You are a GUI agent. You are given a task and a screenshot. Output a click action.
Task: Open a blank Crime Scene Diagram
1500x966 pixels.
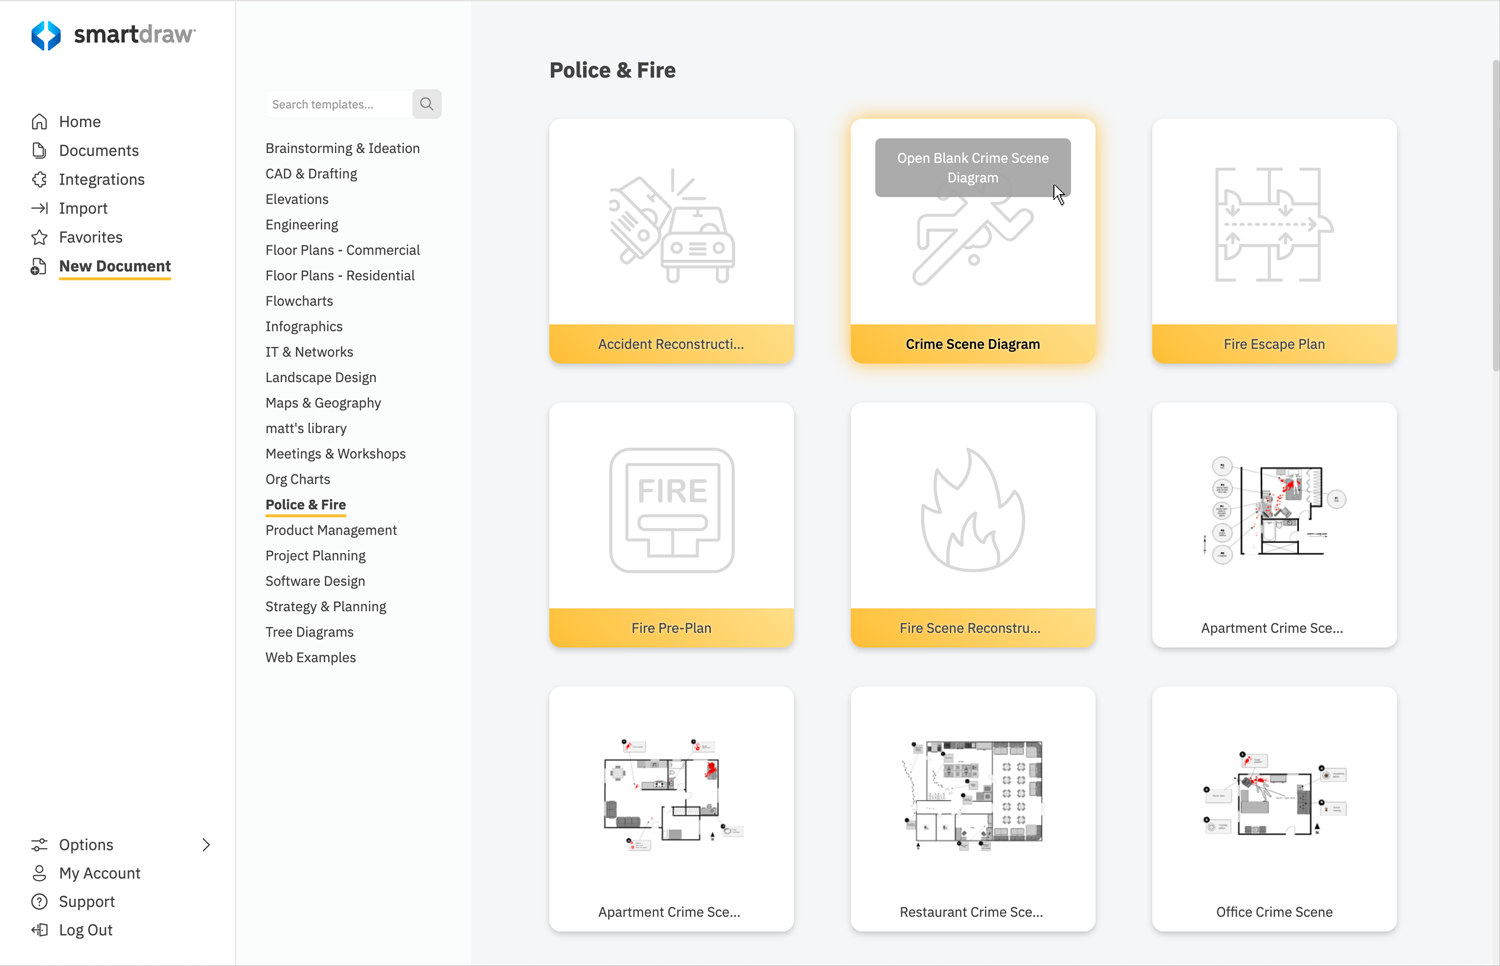coord(972,167)
